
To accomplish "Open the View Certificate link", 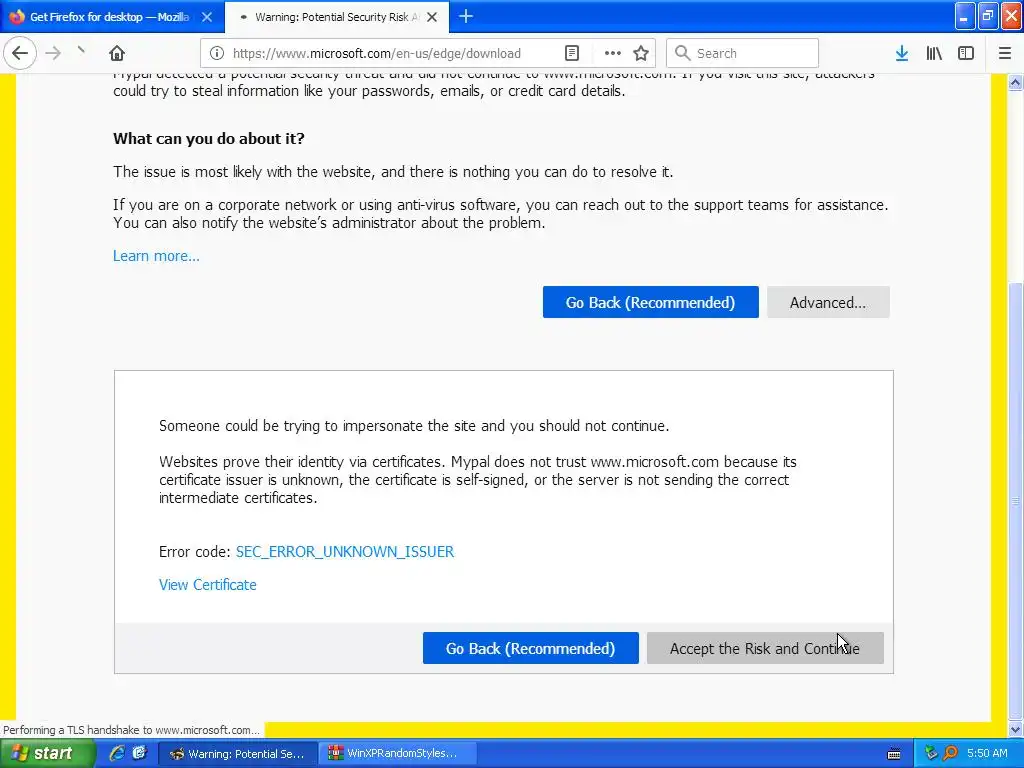I will pos(208,584).
